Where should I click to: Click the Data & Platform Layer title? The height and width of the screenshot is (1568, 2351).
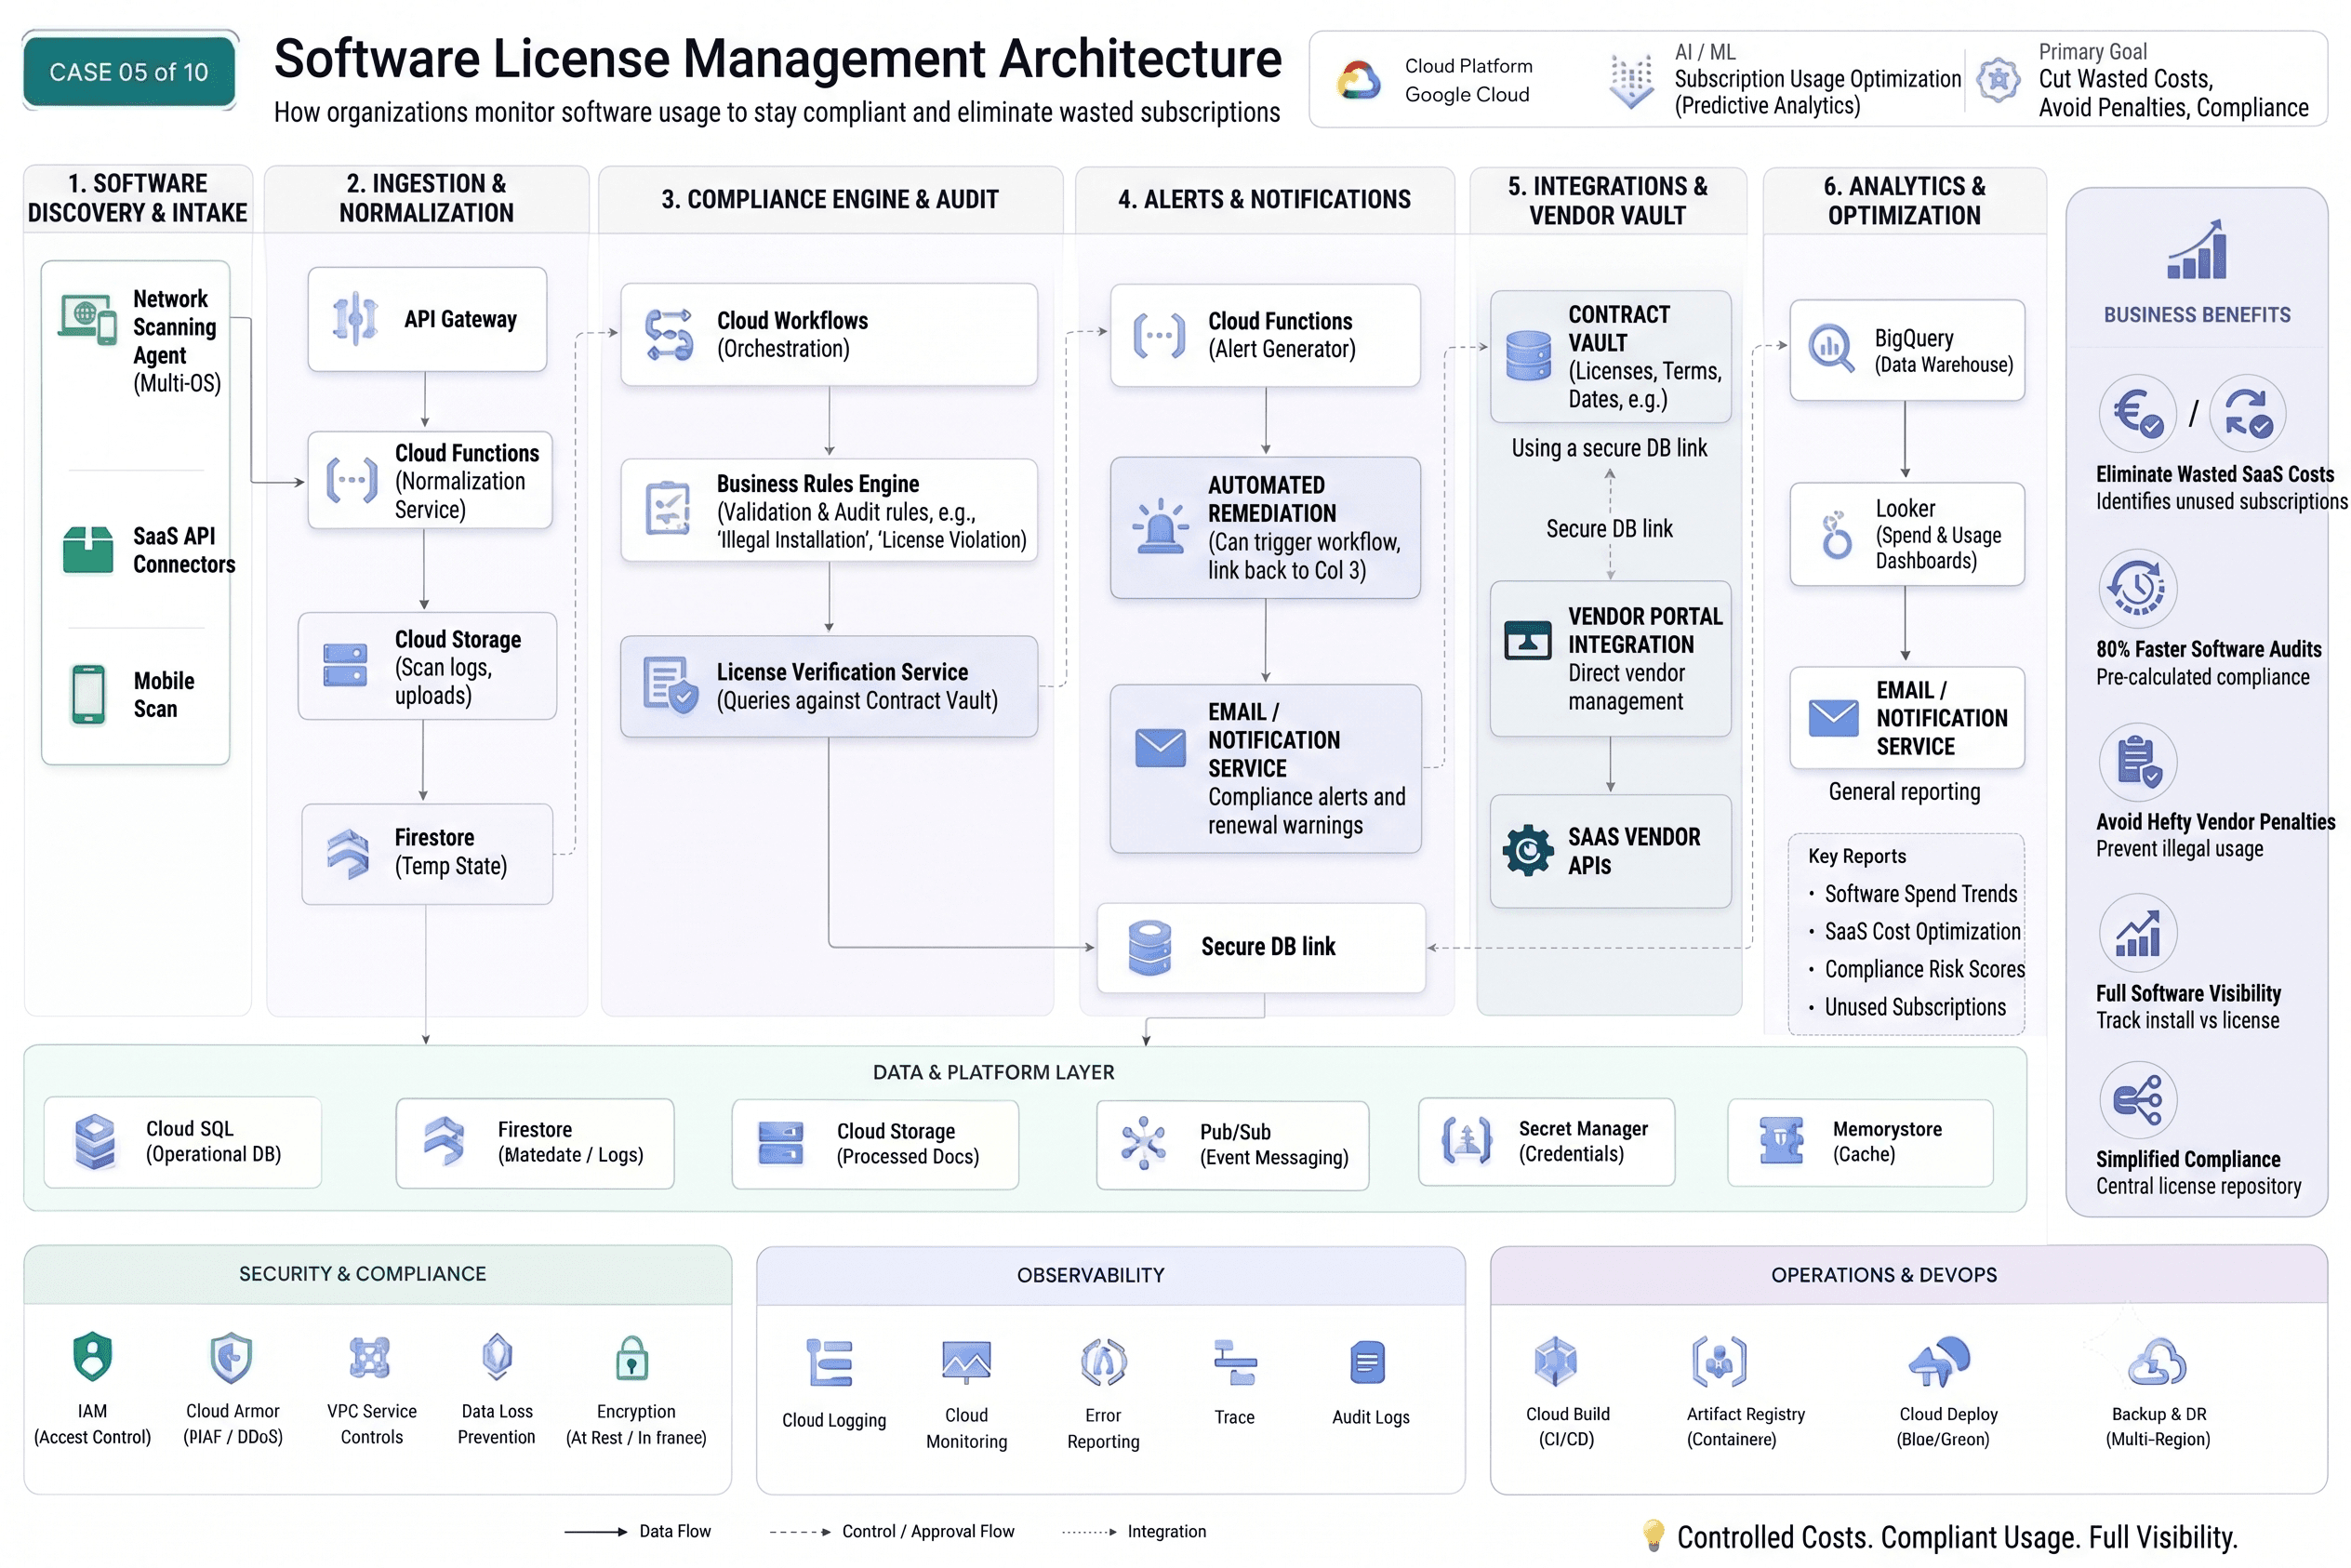pos(993,1072)
